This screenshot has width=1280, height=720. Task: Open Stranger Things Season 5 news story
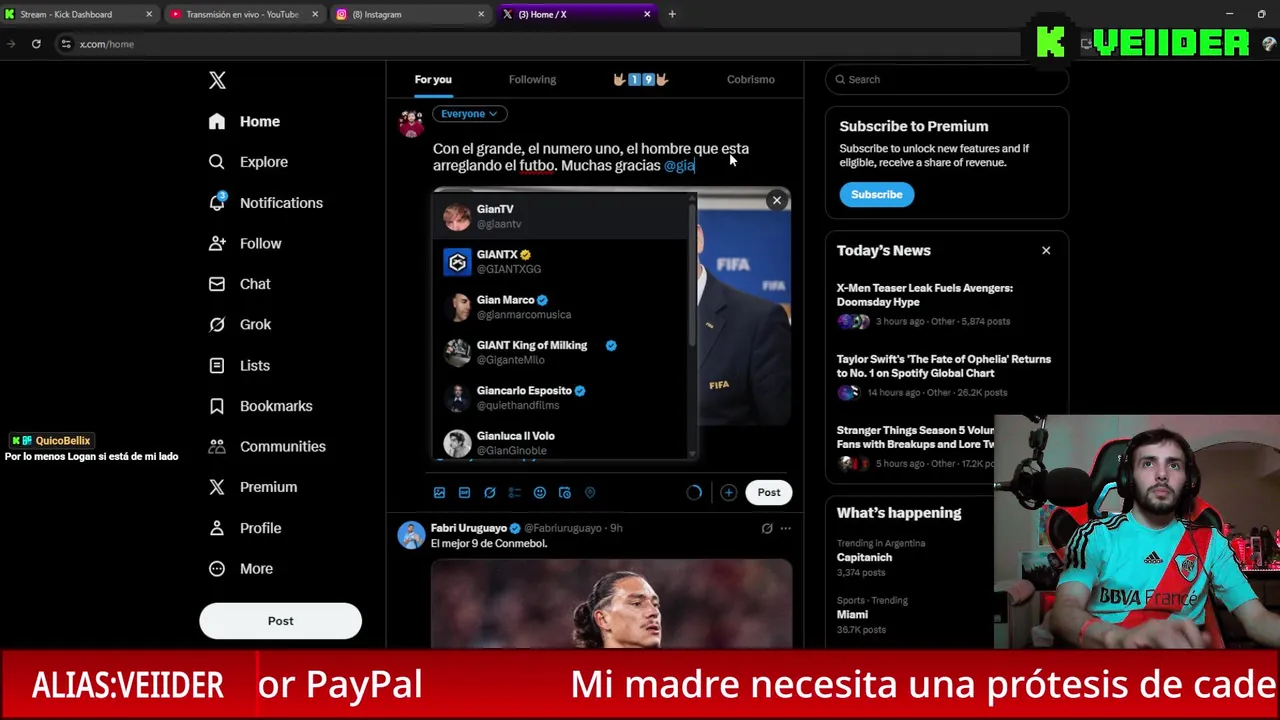915,446
